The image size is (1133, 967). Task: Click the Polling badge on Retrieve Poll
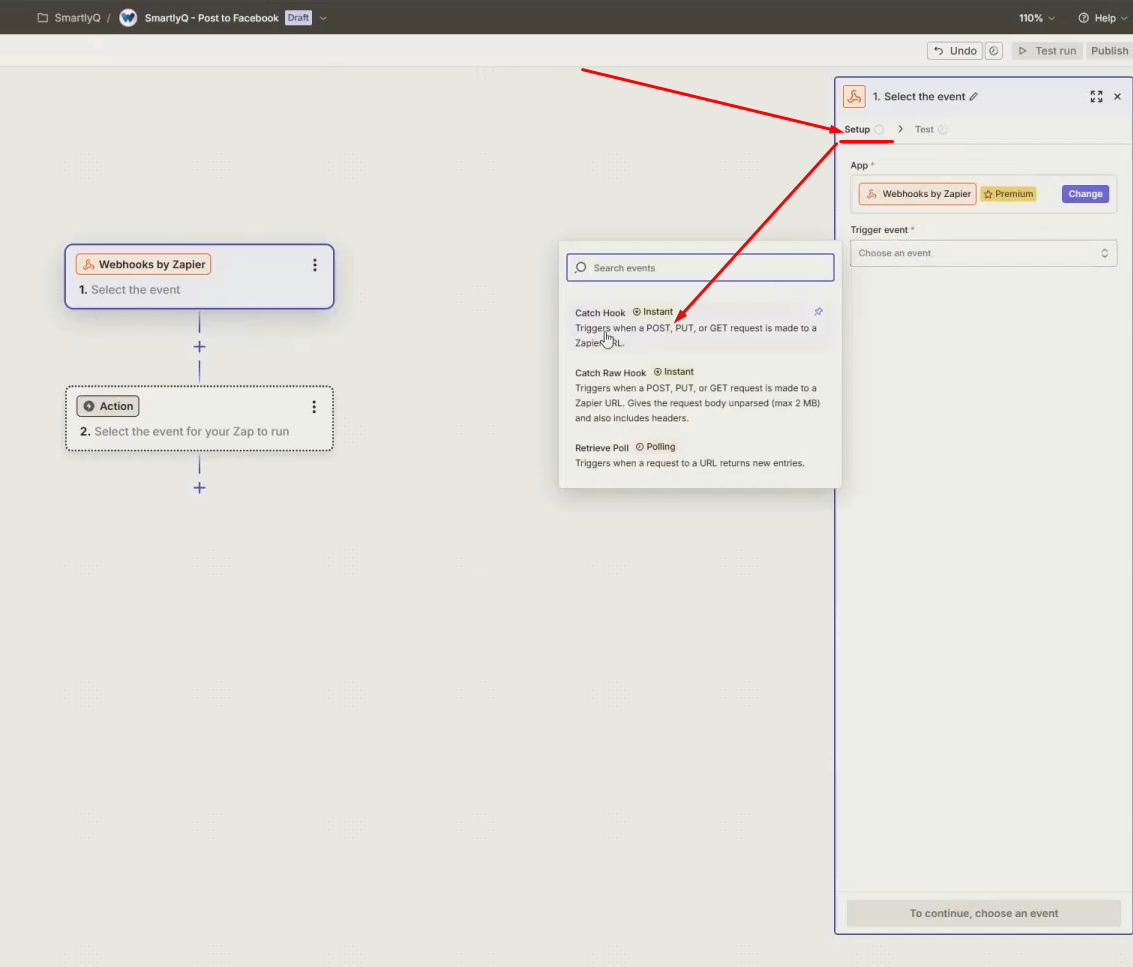point(655,447)
